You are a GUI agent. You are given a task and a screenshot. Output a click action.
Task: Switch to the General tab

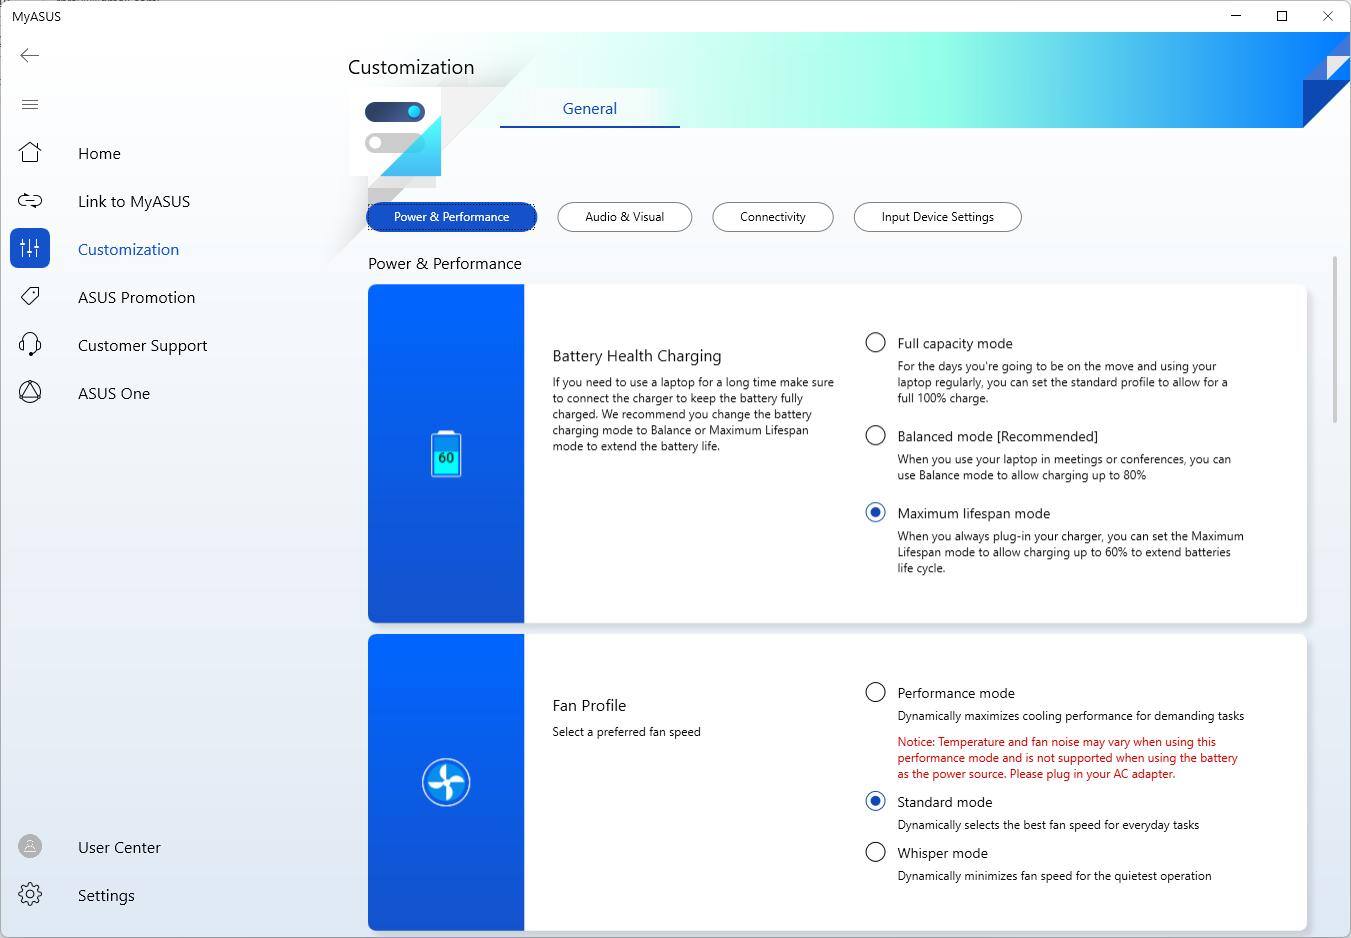point(589,109)
